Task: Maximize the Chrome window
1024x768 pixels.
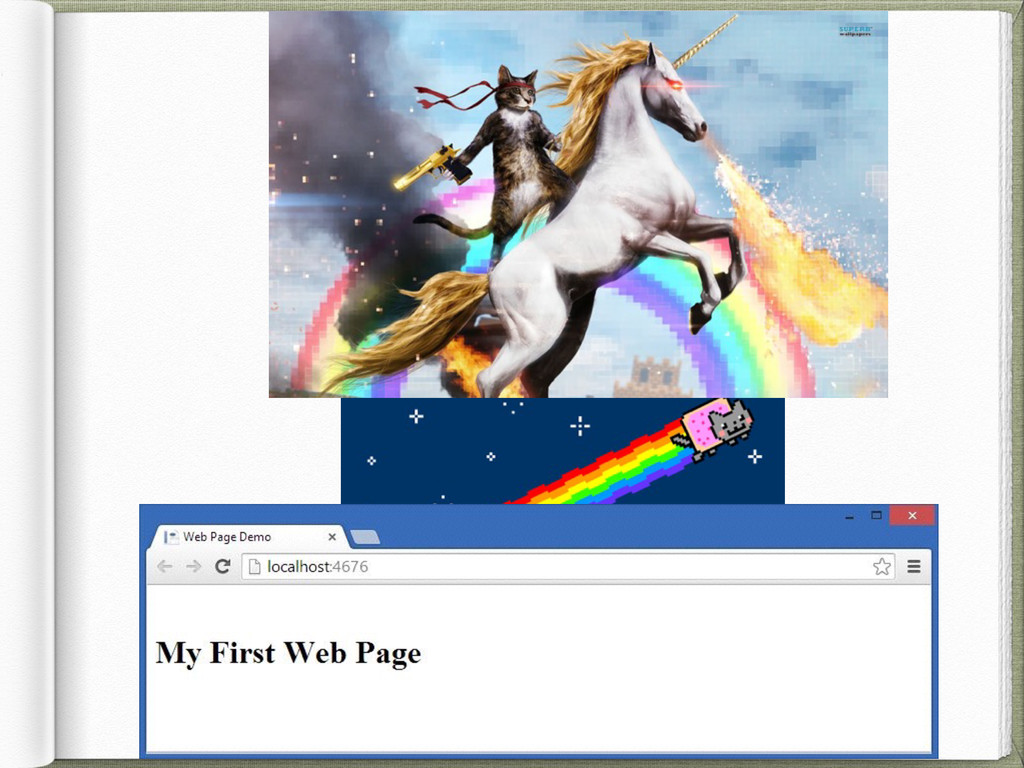Action: click(876, 515)
